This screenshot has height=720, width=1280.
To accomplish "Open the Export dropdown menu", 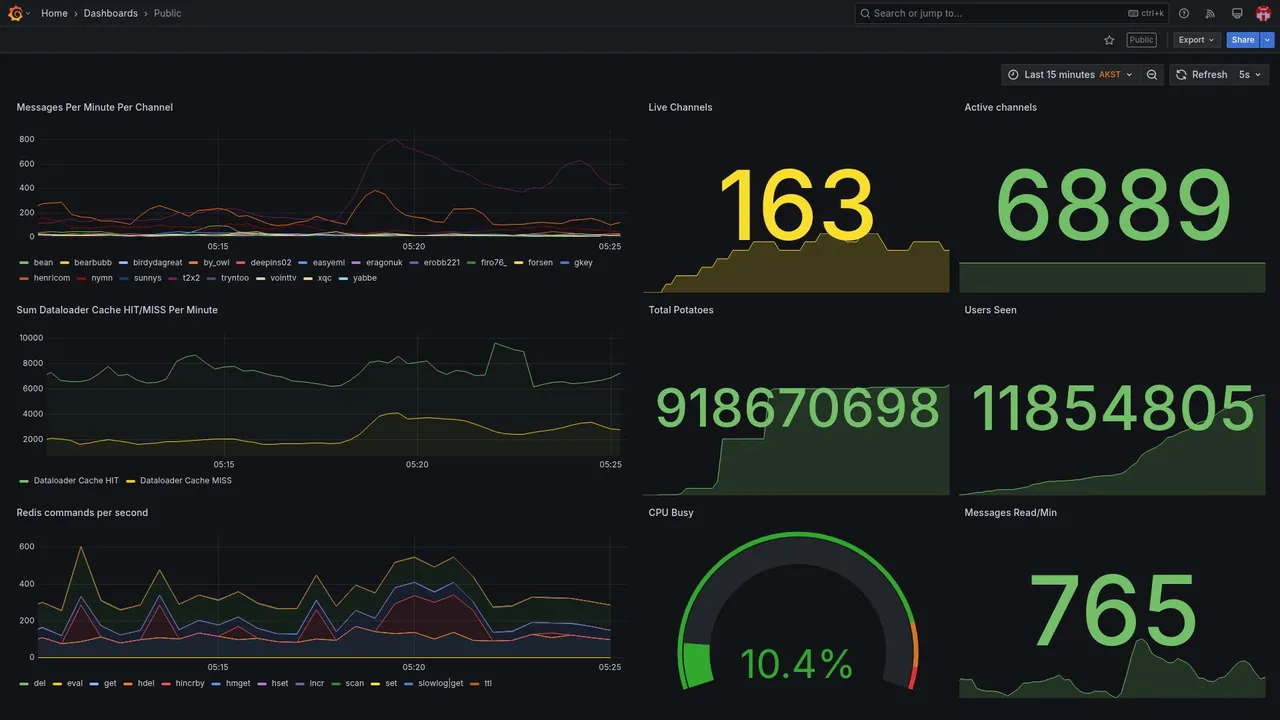I will pos(1197,40).
